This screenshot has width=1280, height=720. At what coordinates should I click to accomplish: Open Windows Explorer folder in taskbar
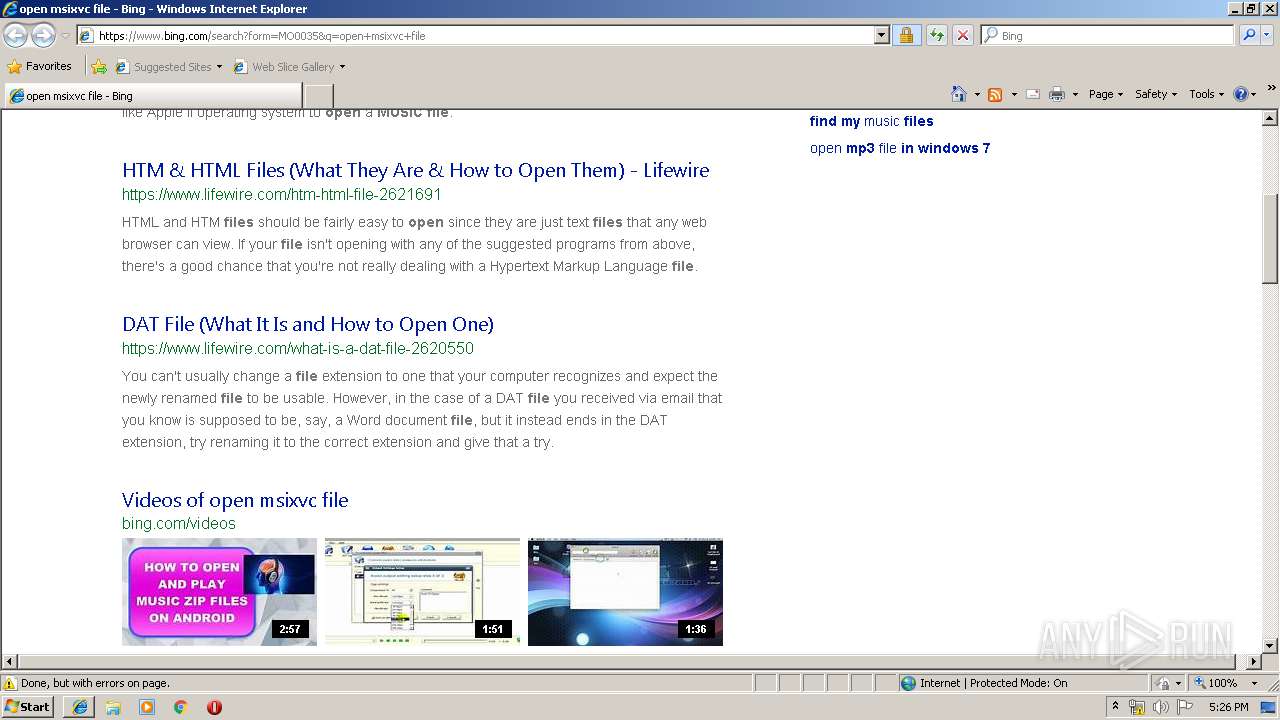point(113,707)
